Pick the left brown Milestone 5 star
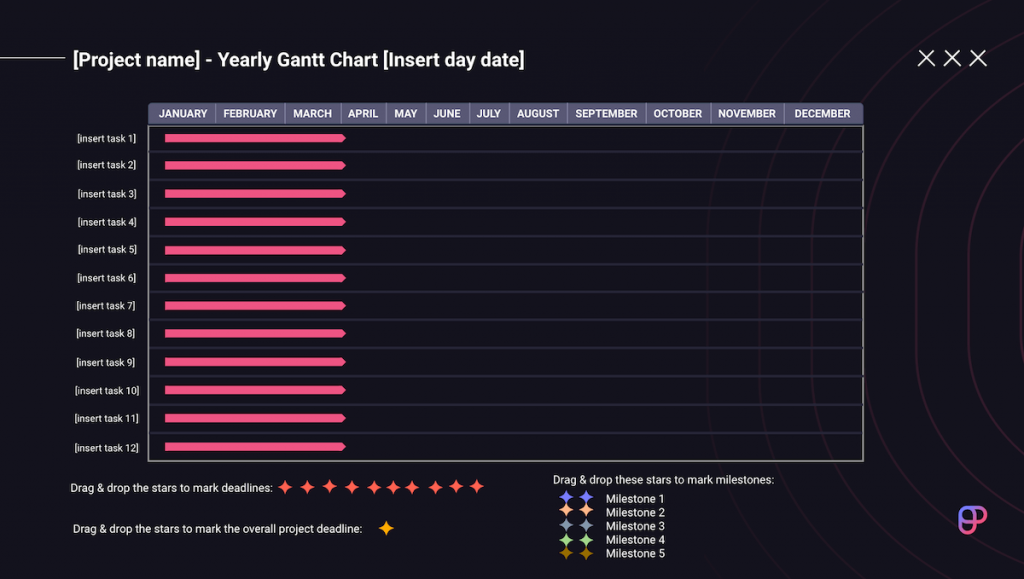The width and height of the screenshot is (1024, 579). point(567,553)
